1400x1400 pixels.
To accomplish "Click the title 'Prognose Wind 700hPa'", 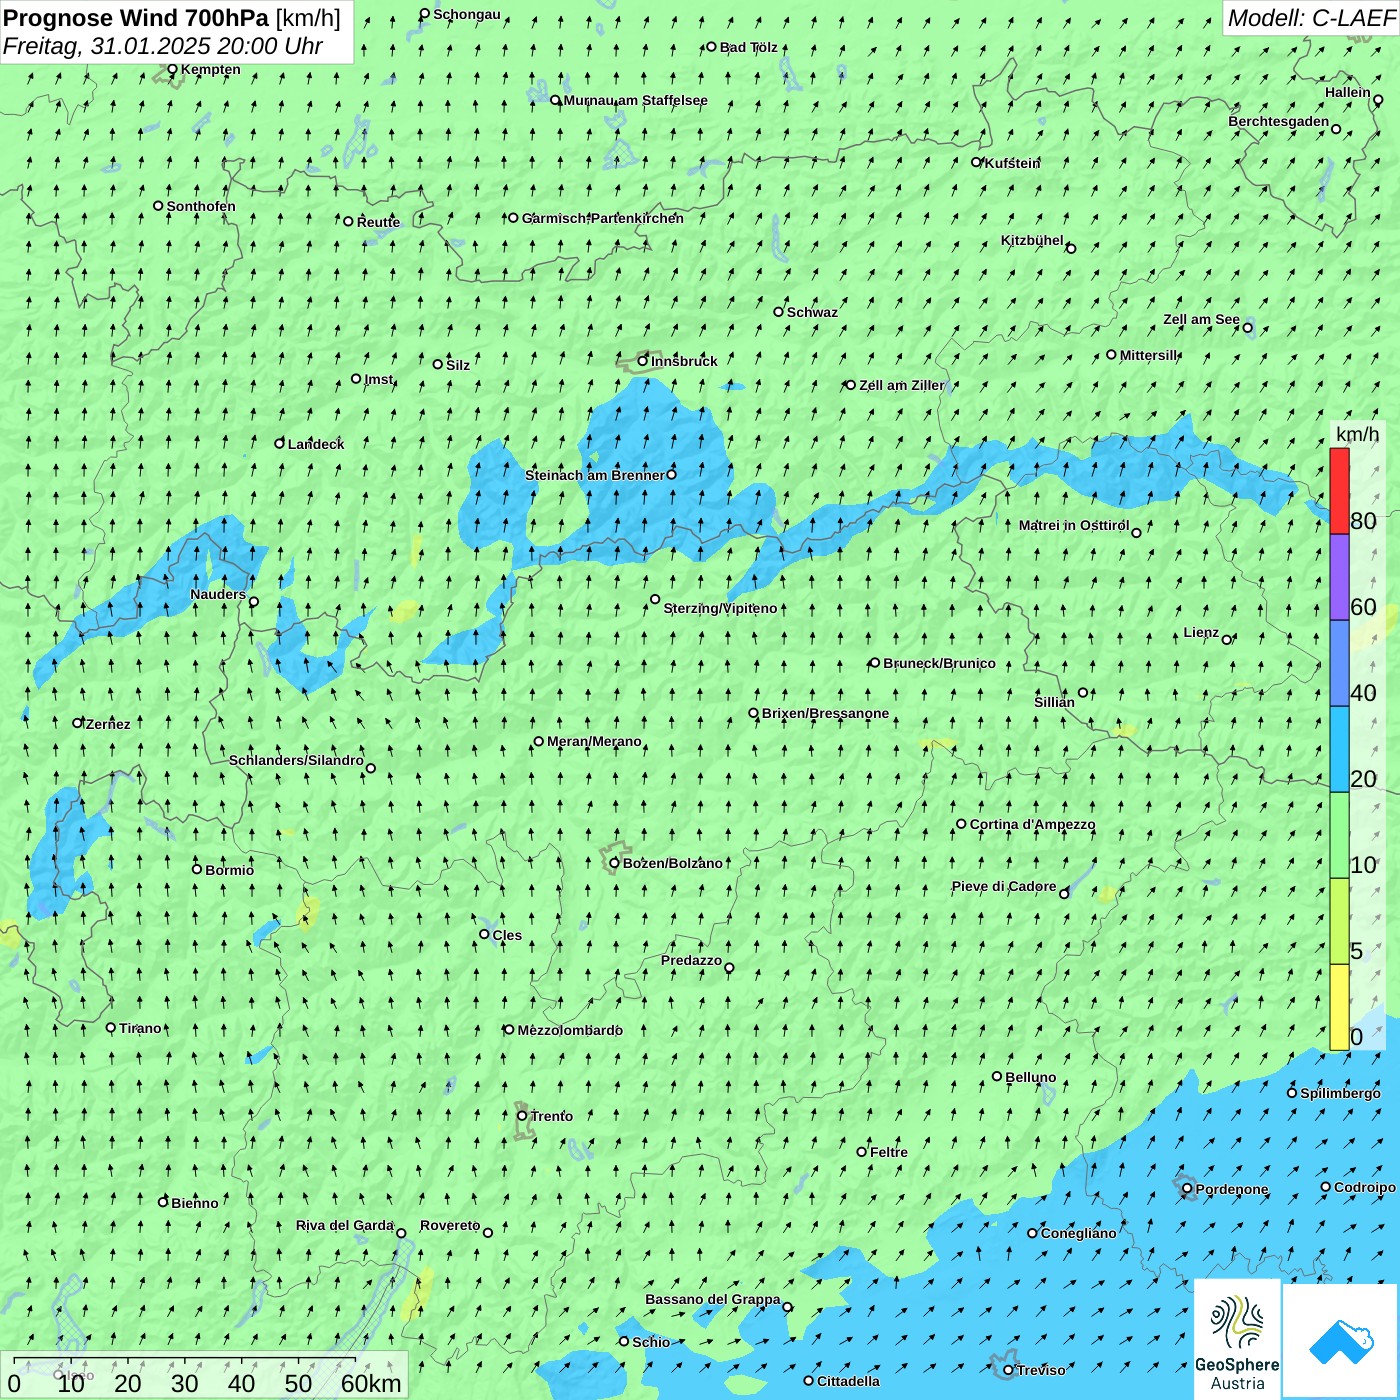I will [136, 18].
